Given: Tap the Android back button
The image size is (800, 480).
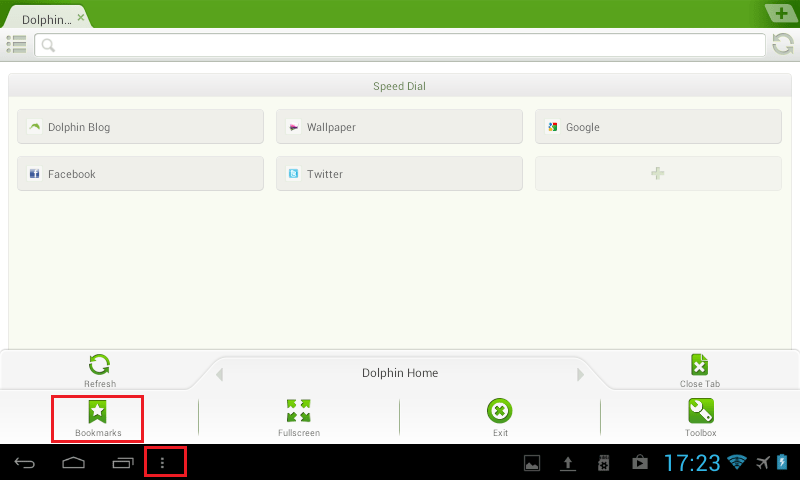Looking at the screenshot, I should click(24, 463).
